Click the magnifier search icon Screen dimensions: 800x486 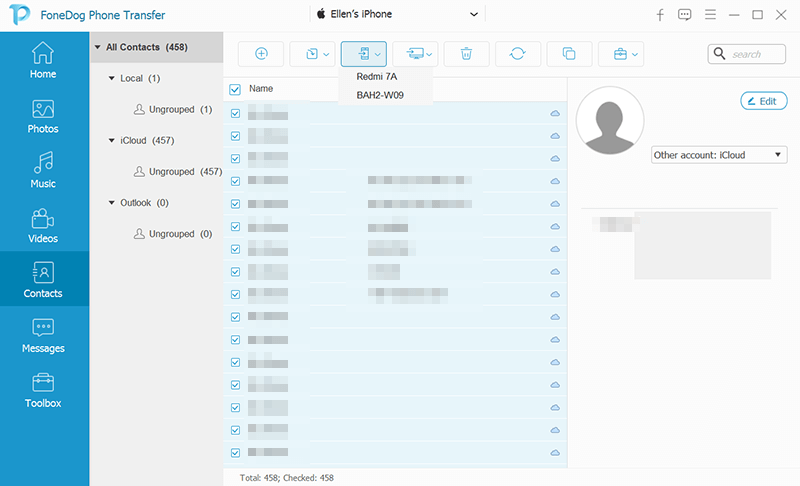pos(719,54)
